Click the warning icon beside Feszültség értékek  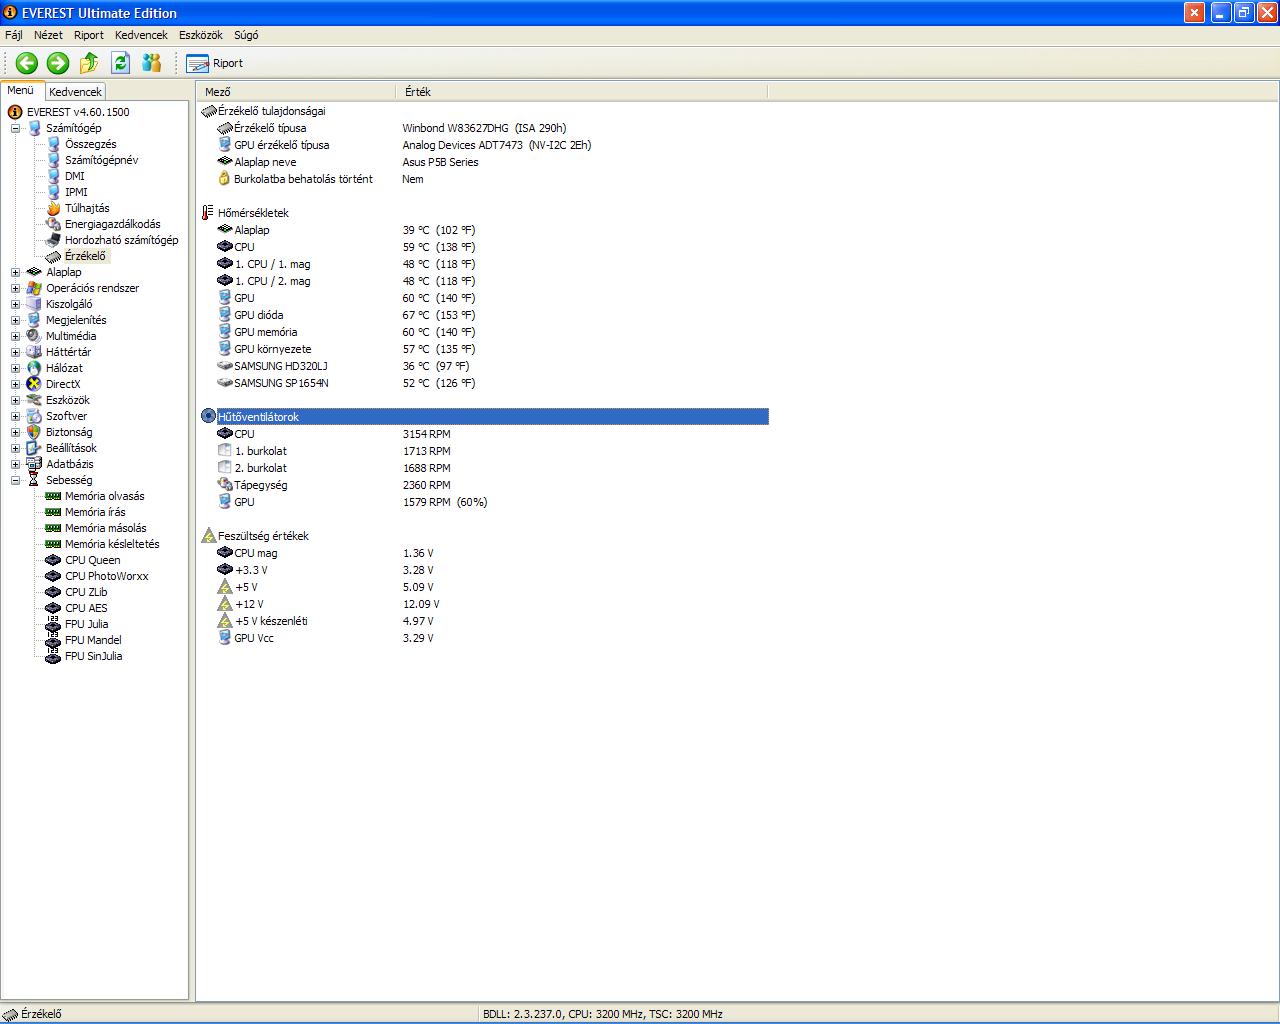(208, 536)
